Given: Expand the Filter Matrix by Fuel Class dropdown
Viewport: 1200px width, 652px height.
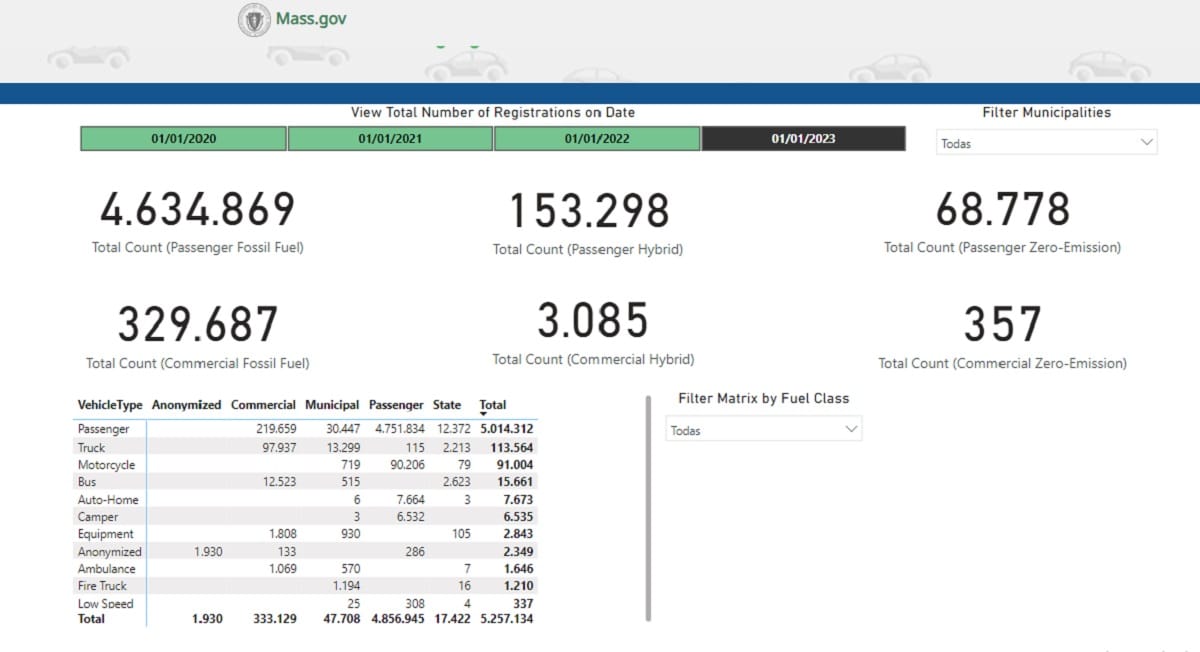Looking at the screenshot, I should pyautogui.click(x=764, y=430).
